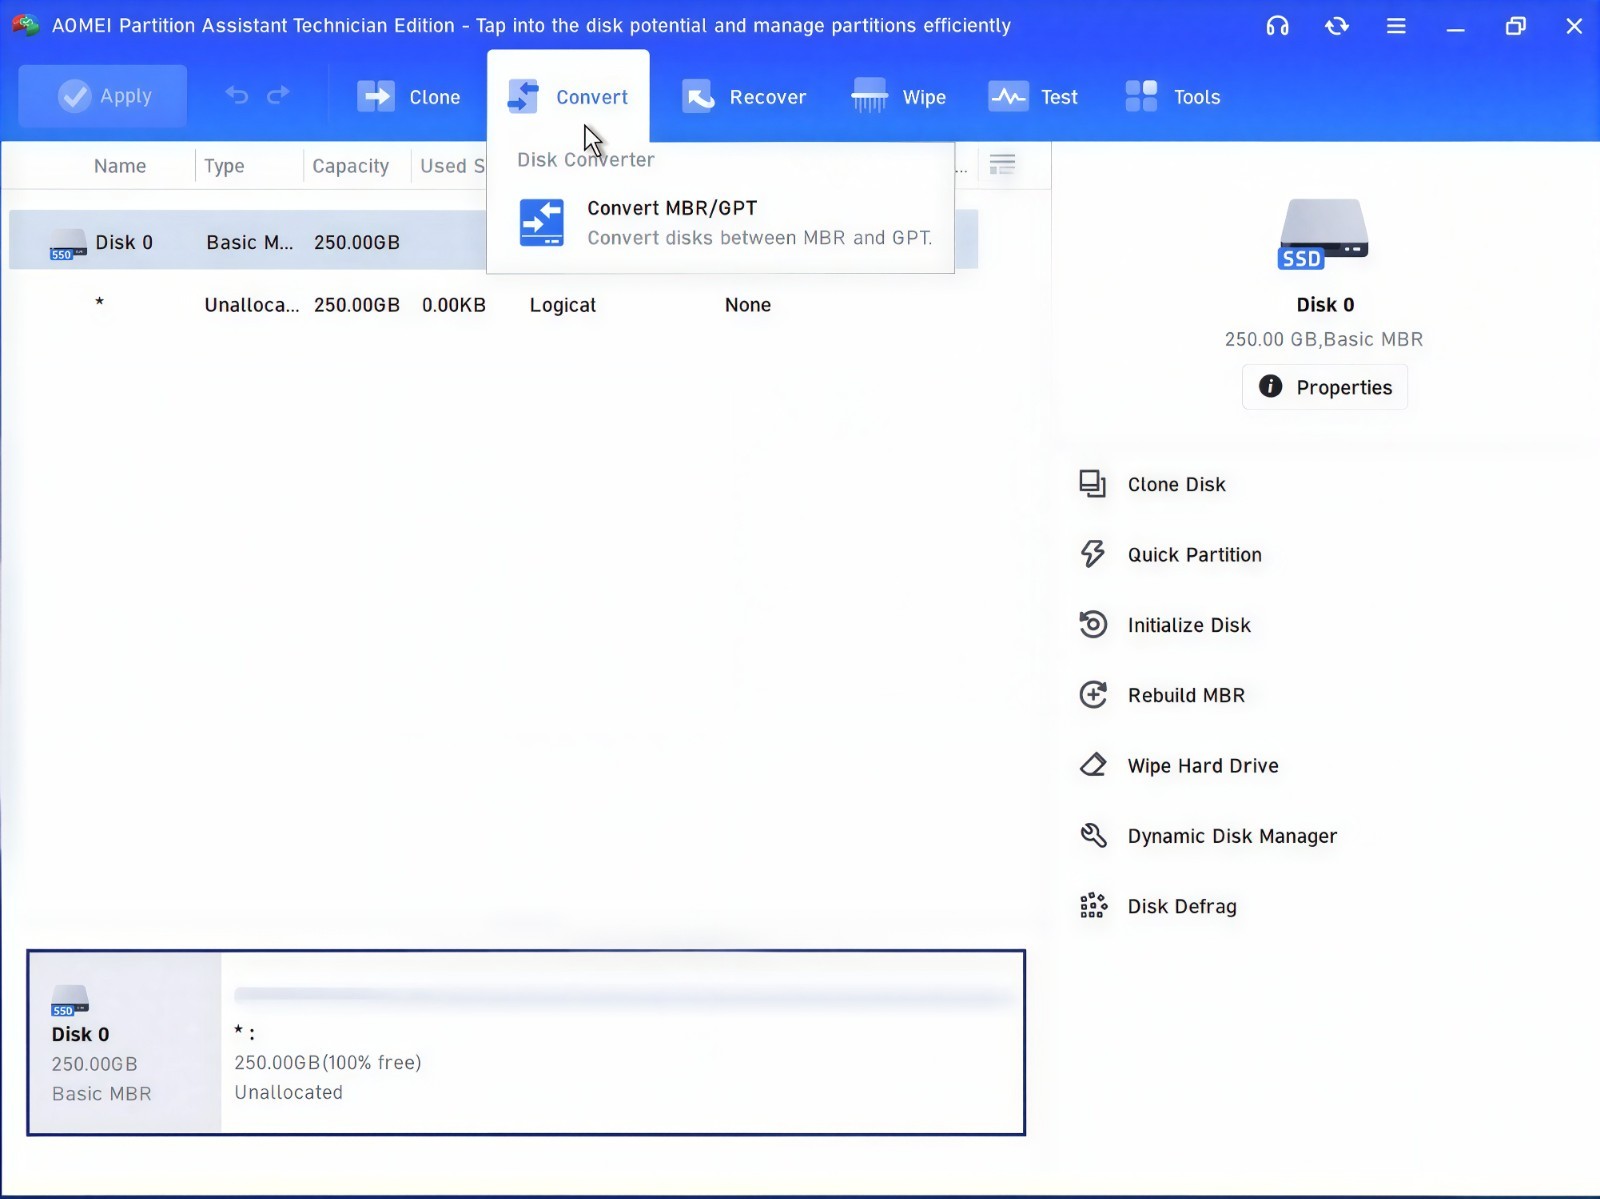
Task: Select the Unallocated partition row
Action: pos(494,304)
